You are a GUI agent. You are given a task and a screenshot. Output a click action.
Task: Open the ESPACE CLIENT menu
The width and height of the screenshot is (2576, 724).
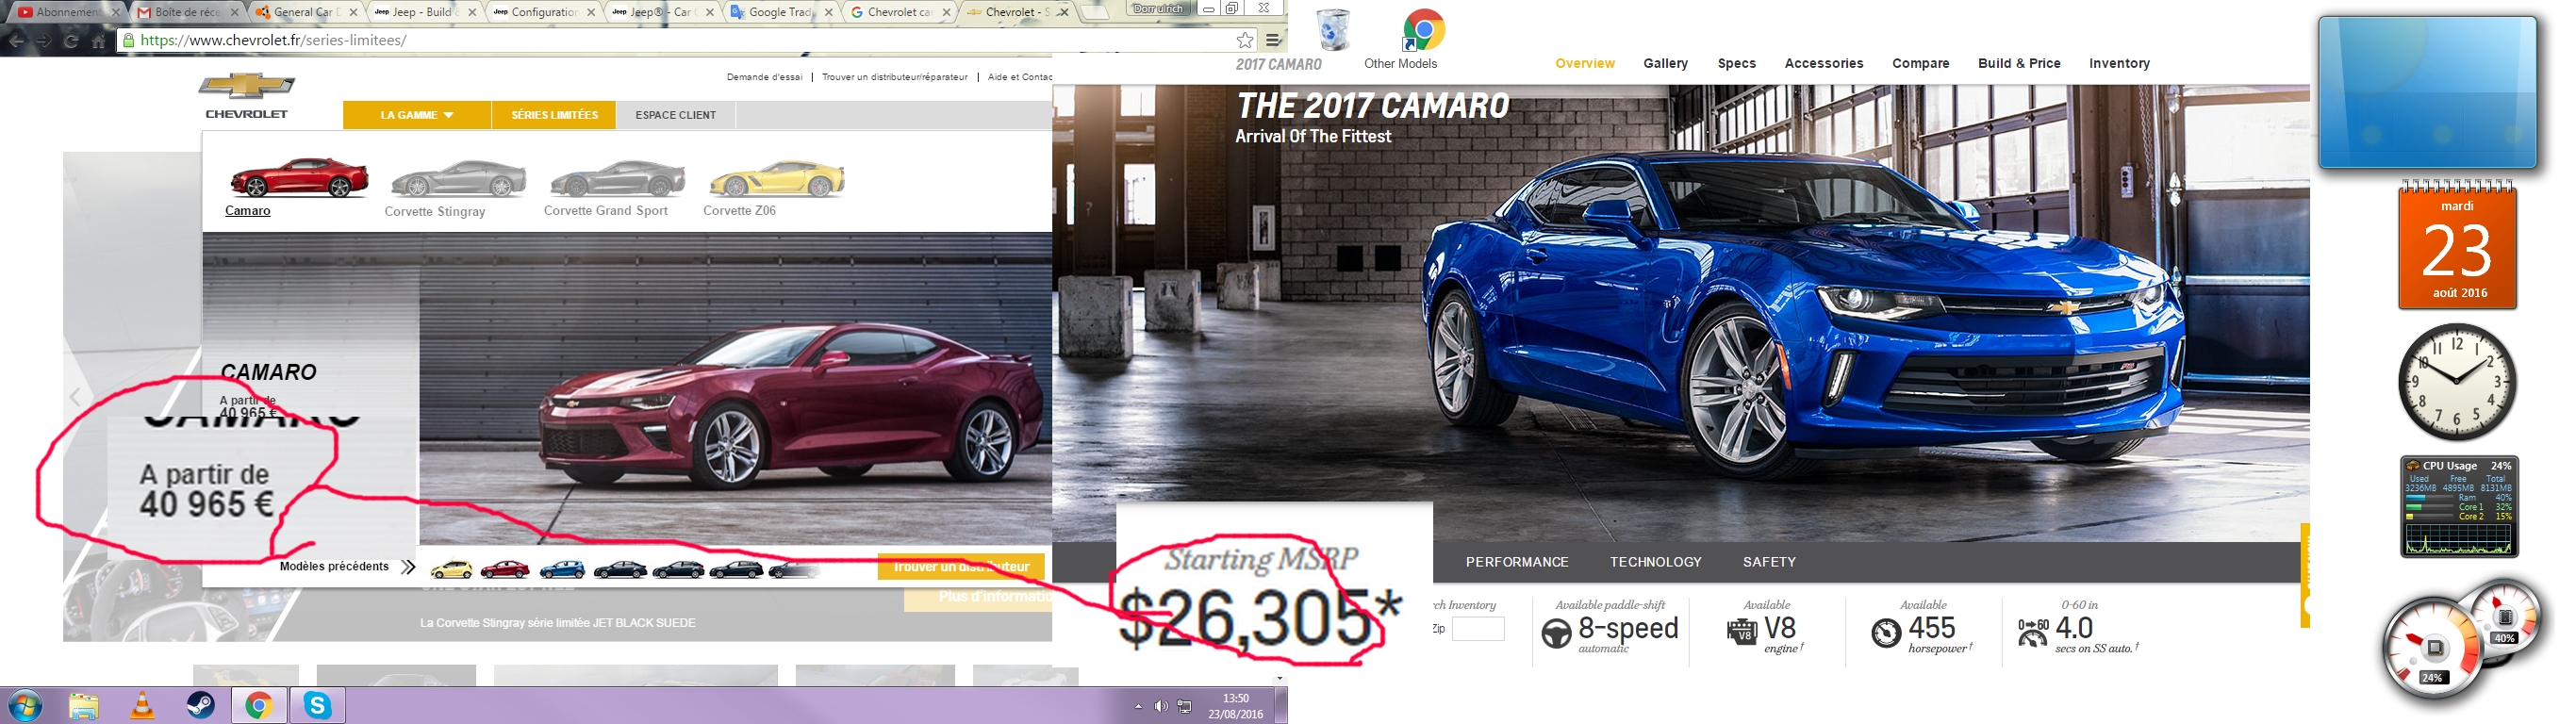pyautogui.click(x=676, y=115)
